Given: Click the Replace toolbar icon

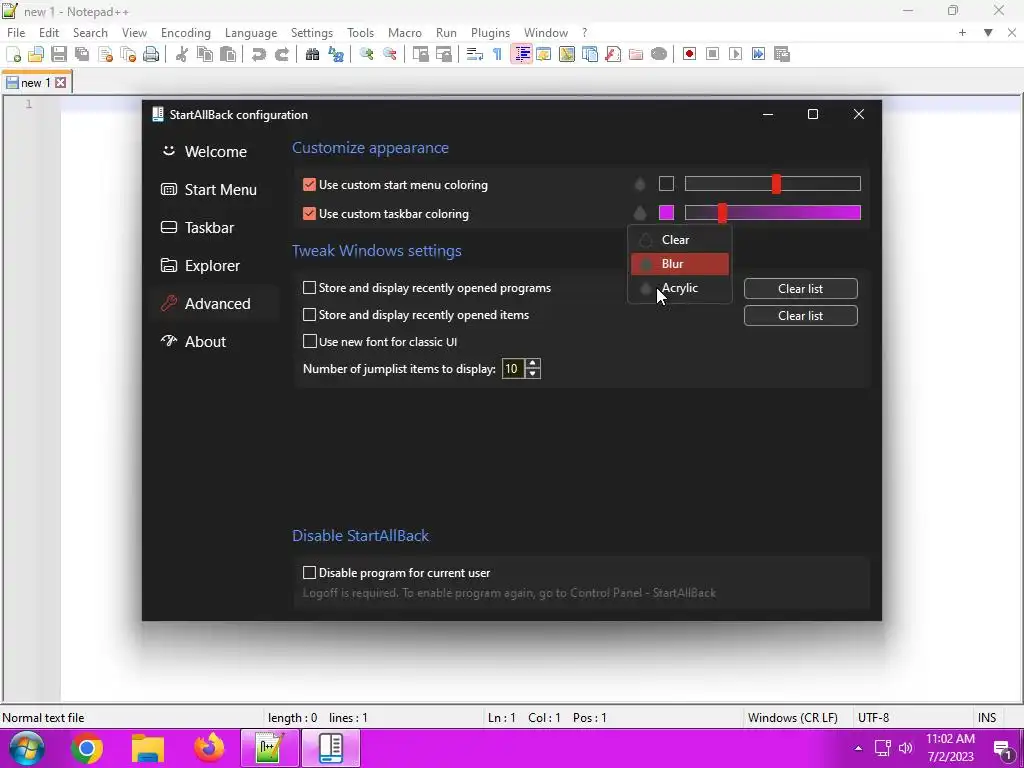Looking at the screenshot, I should pyautogui.click(x=336, y=54).
